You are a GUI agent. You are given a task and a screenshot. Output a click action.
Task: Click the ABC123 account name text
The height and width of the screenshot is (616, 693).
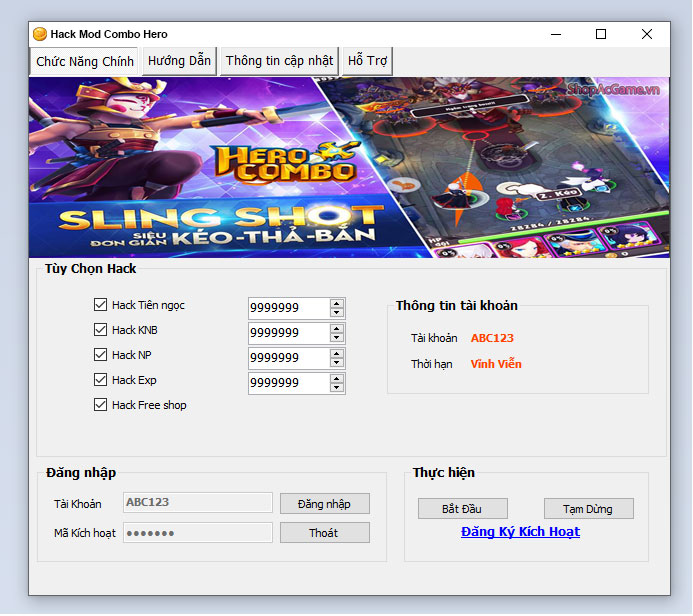(x=492, y=338)
